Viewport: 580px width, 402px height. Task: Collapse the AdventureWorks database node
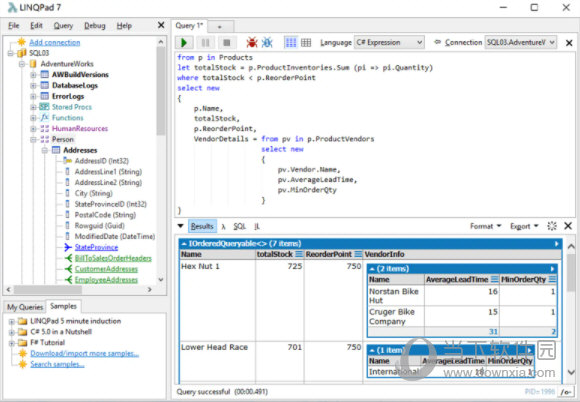point(22,64)
